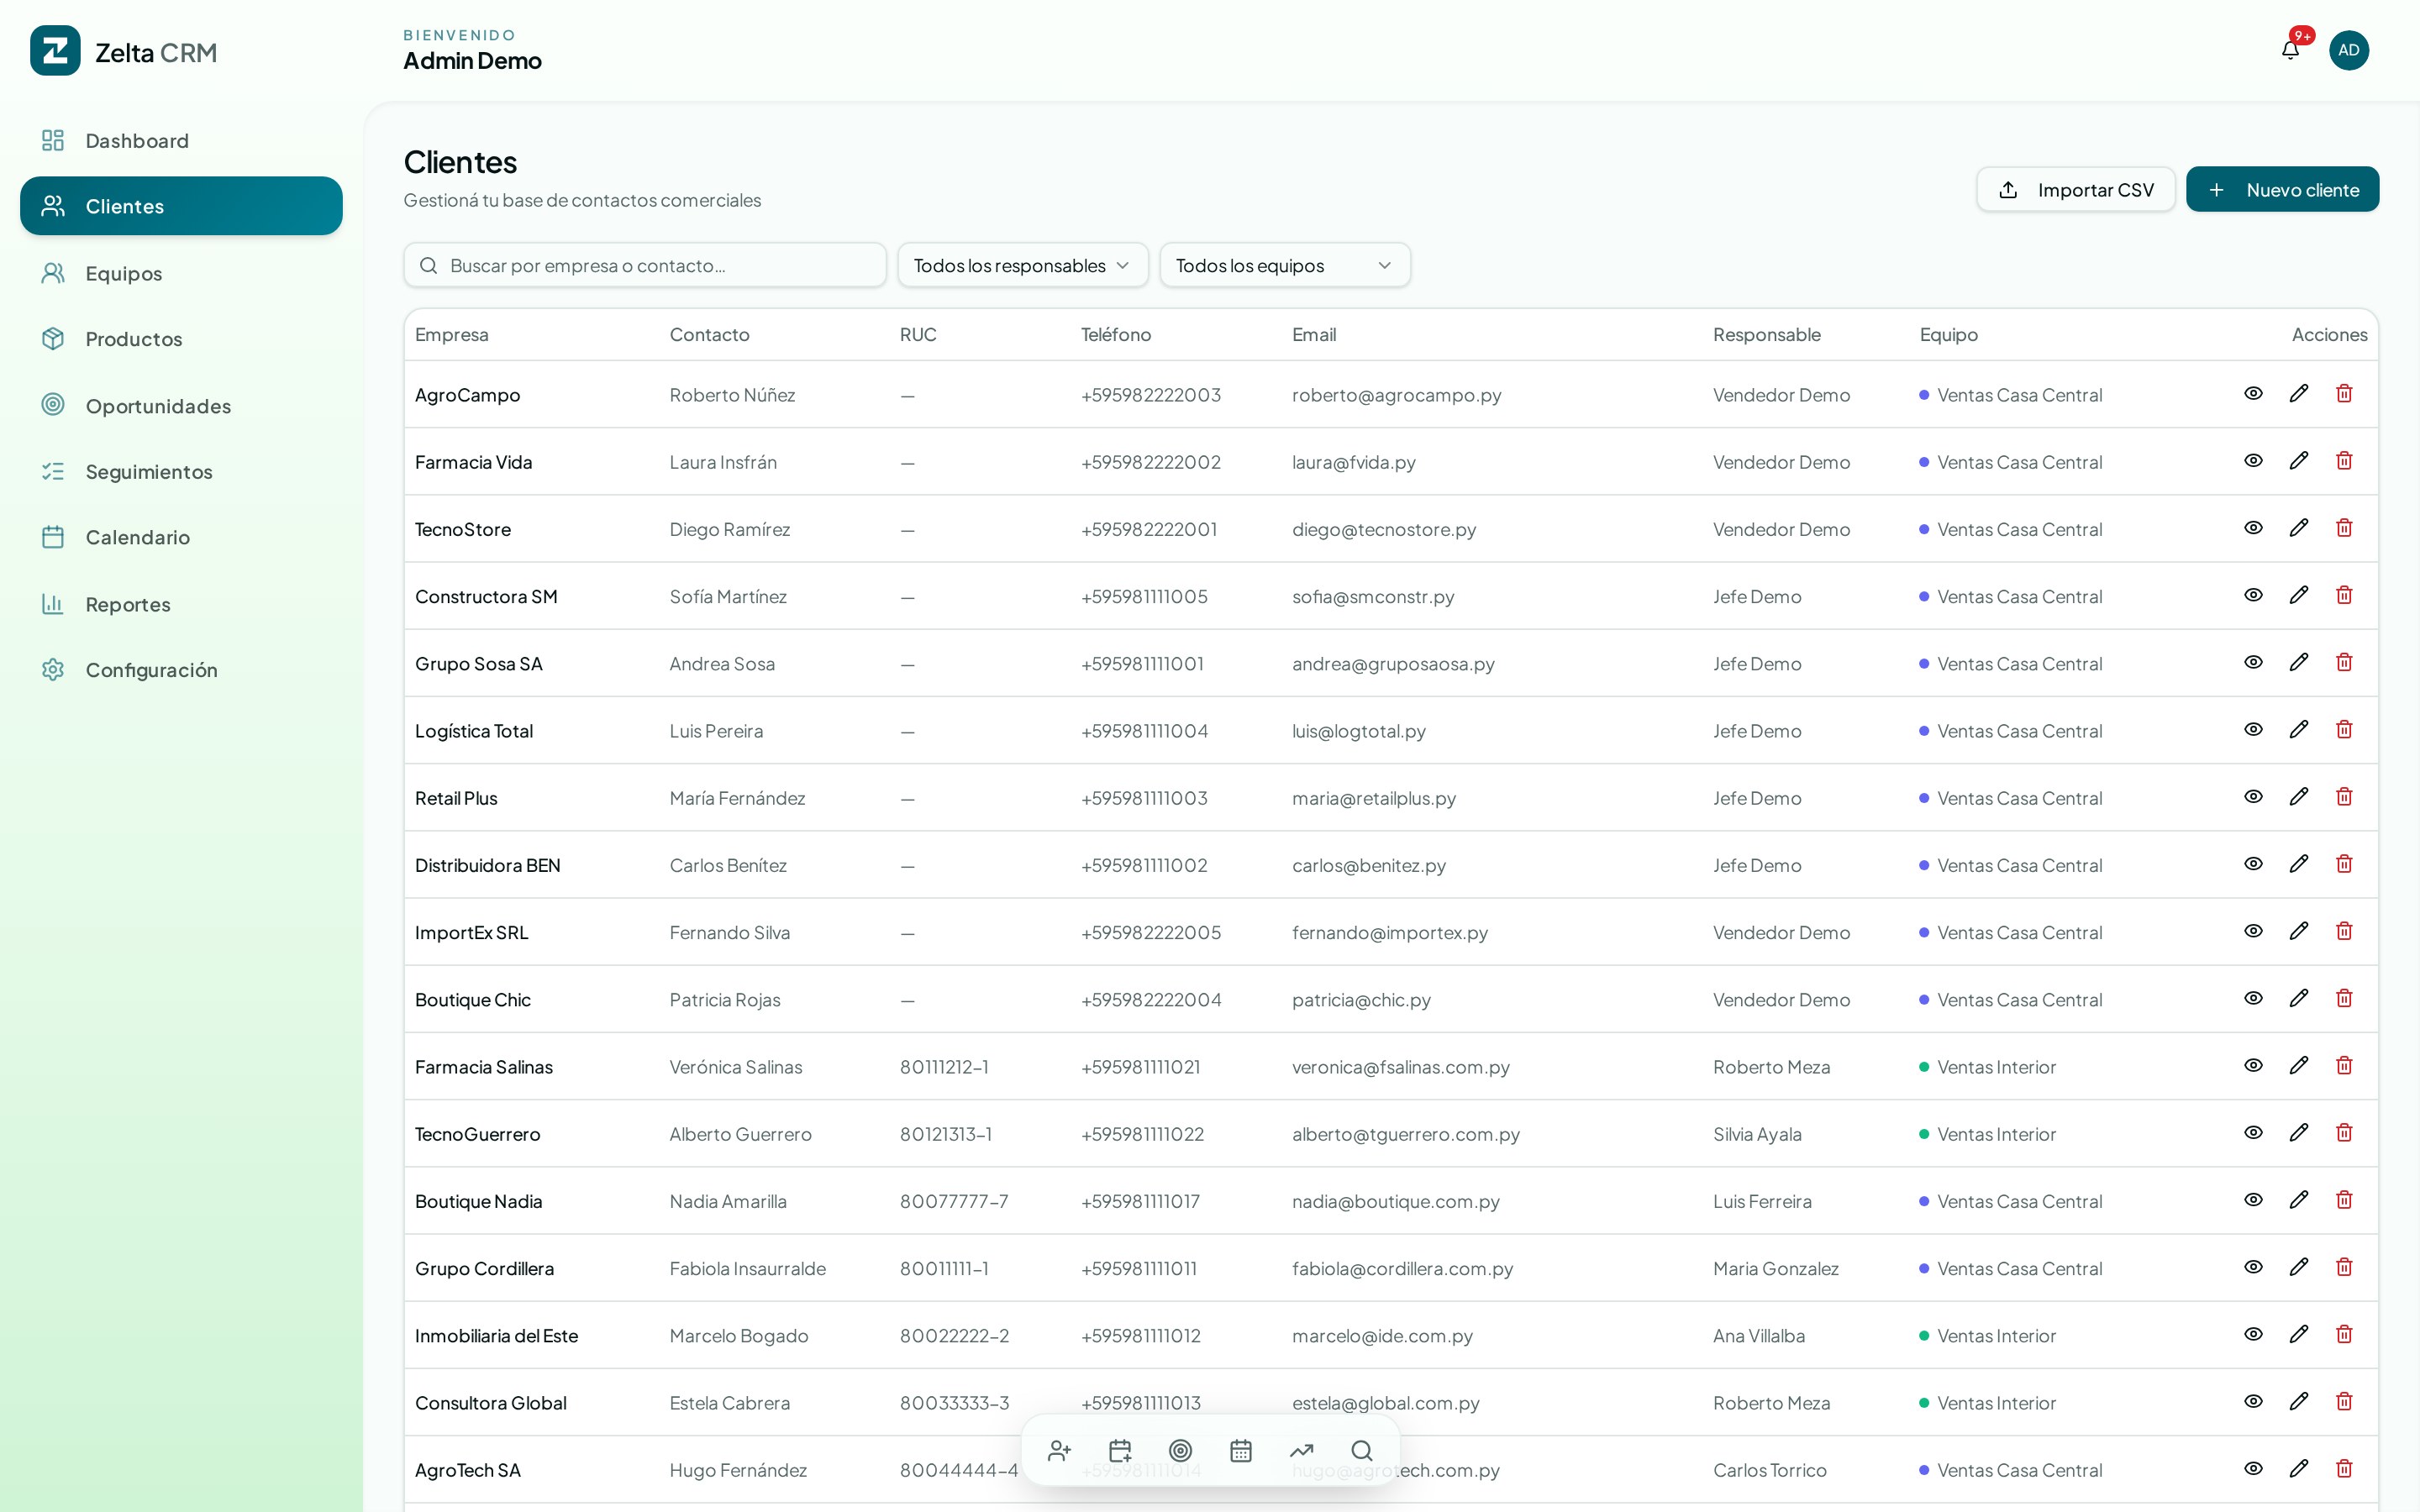The image size is (2420, 1512).
Task: Edit Constructora SM with pencil icon
Action: tap(2299, 595)
